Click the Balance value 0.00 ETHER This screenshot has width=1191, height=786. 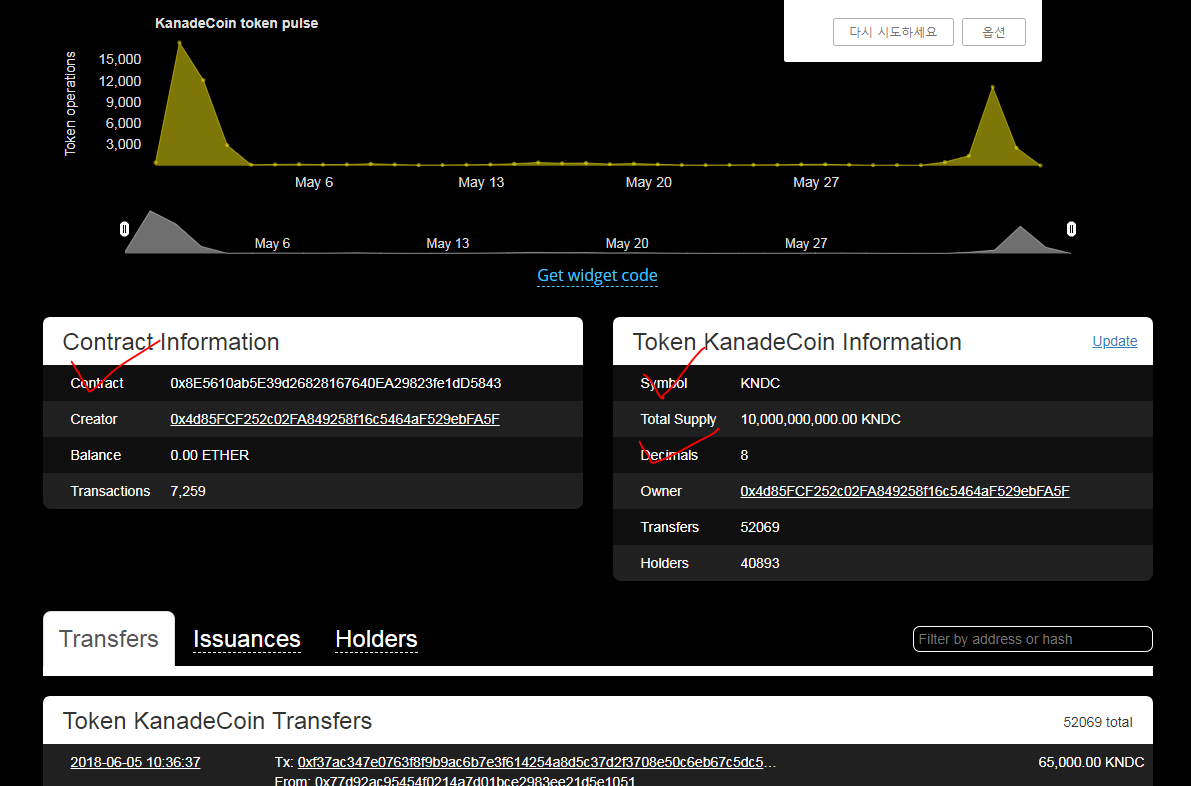pos(210,456)
